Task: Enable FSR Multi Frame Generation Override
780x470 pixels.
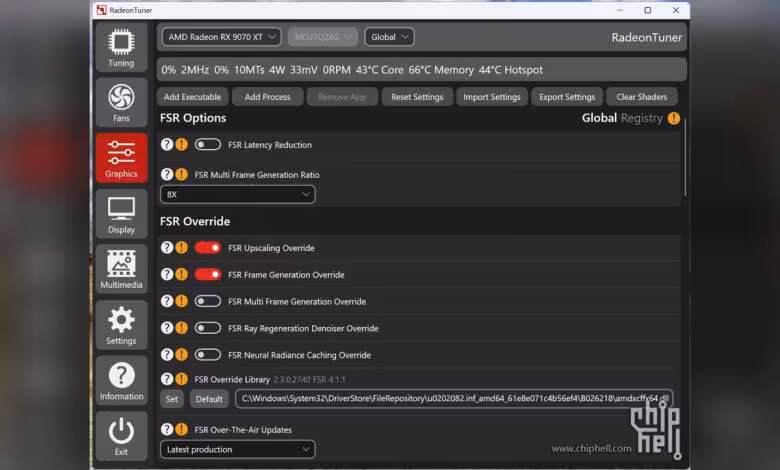Action: pyautogui.click(x=208, y=301)
